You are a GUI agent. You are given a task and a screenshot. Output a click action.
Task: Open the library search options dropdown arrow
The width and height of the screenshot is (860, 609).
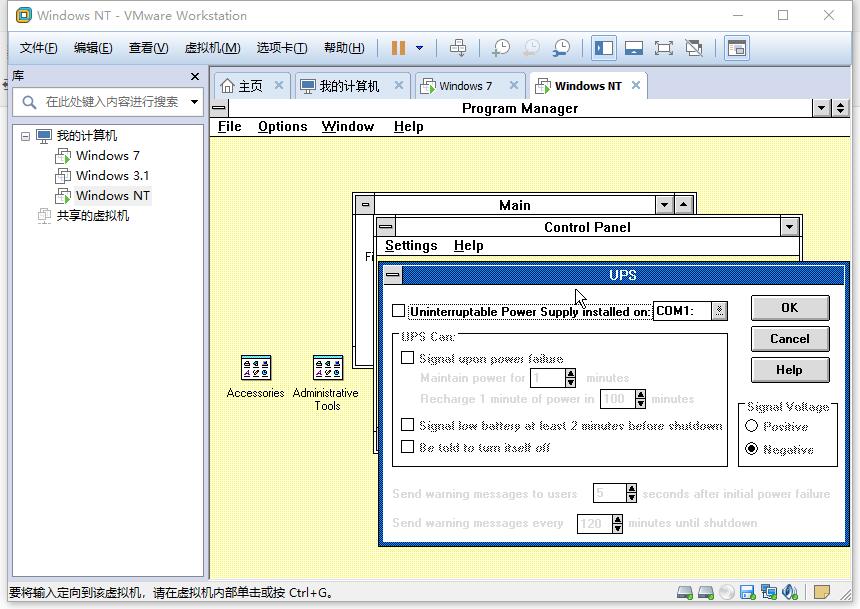pyautogui.click(x=194, y=102)
